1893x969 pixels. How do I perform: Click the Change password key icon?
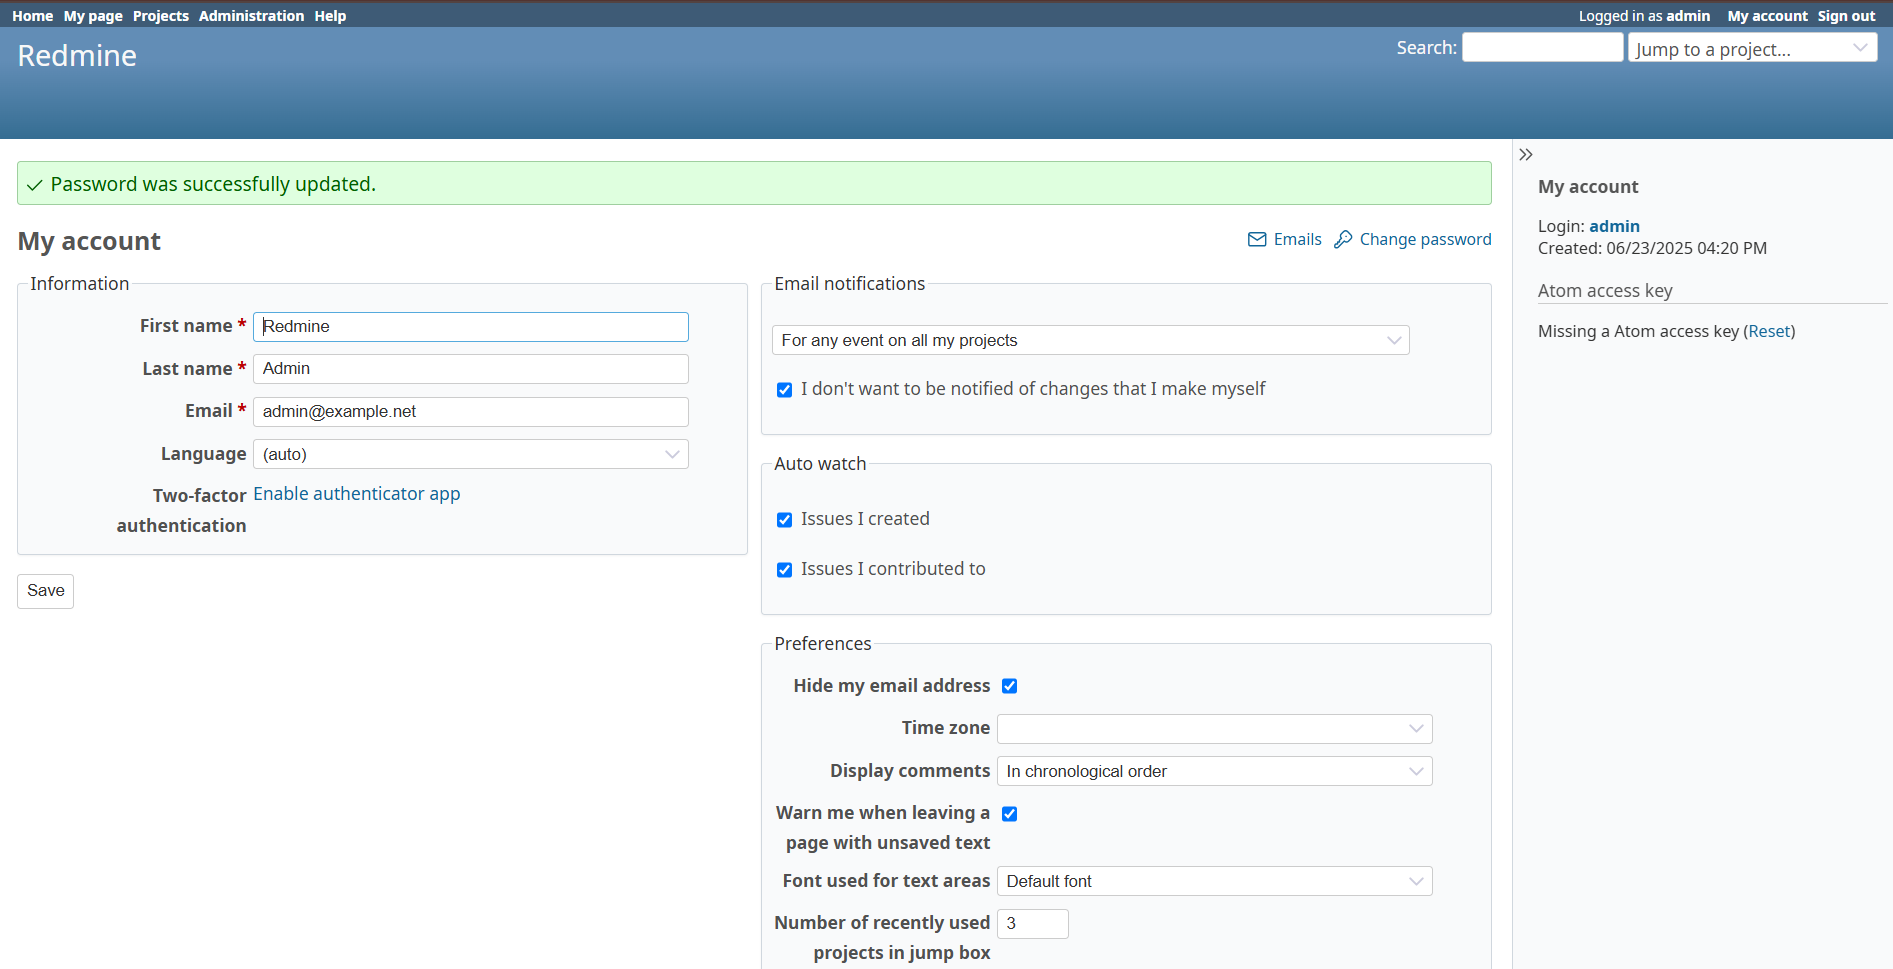click(1343, 239)
